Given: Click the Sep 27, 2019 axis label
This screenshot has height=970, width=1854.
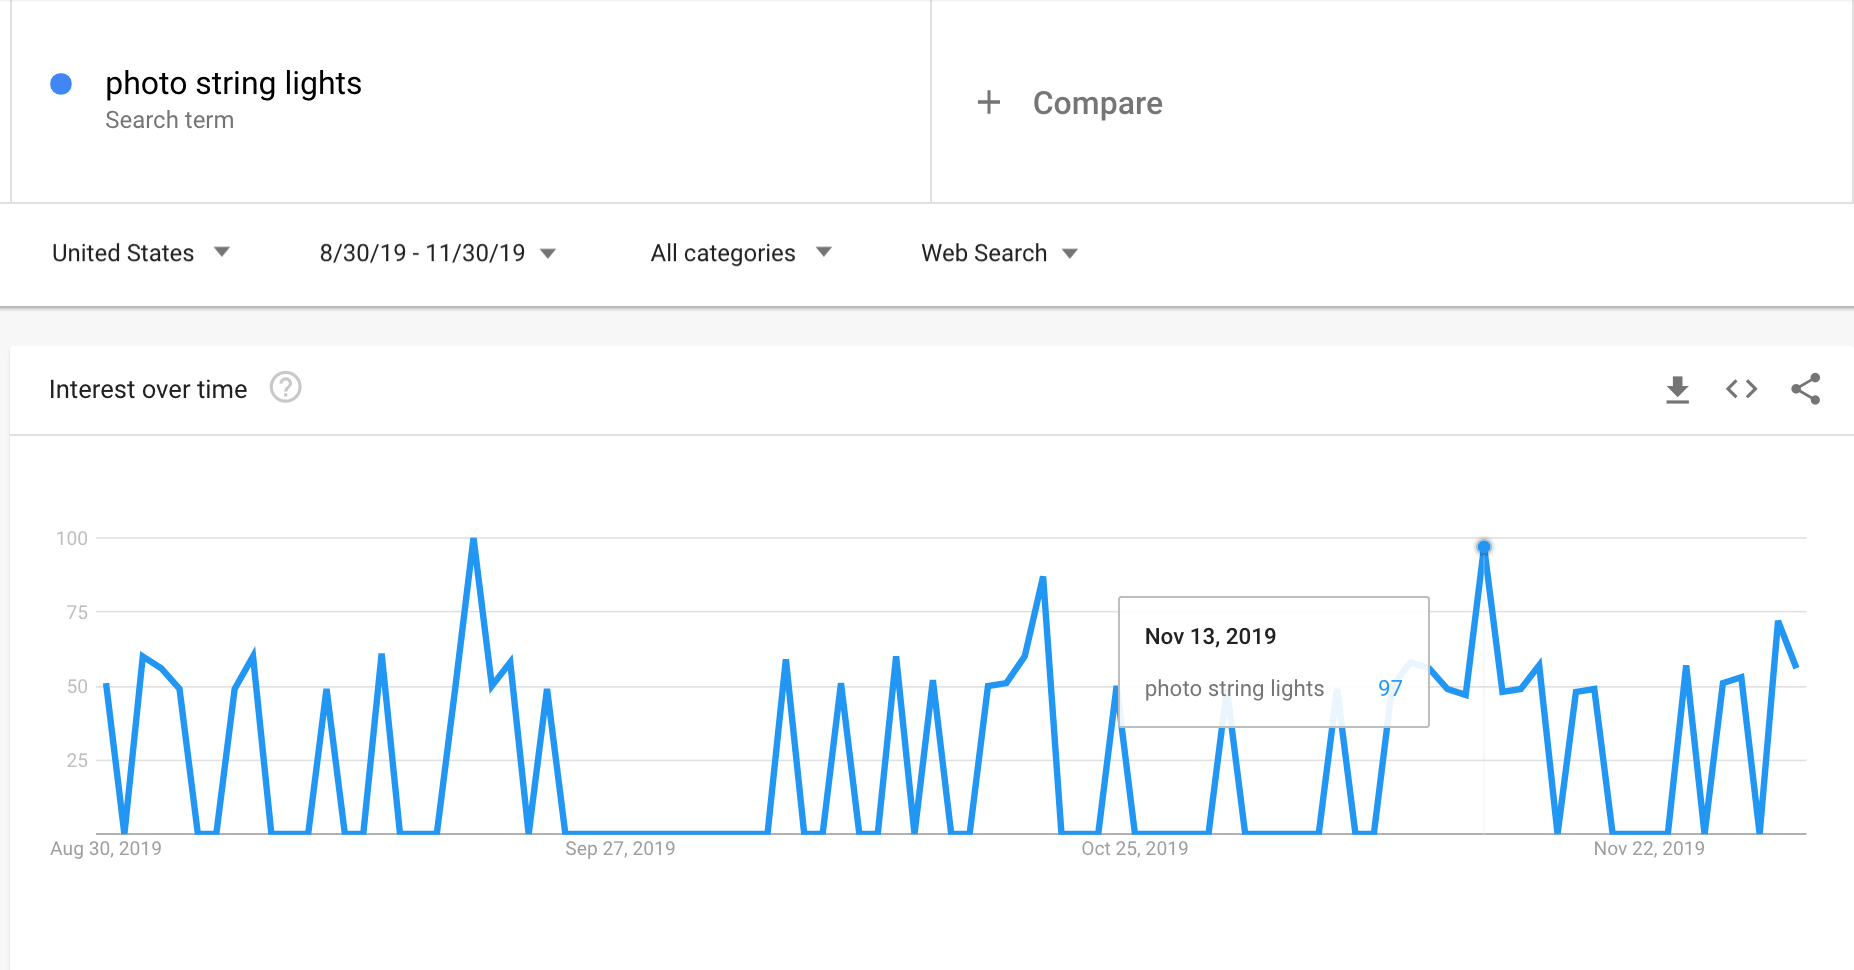Looking at the screenshot, I should coord(620,849).
